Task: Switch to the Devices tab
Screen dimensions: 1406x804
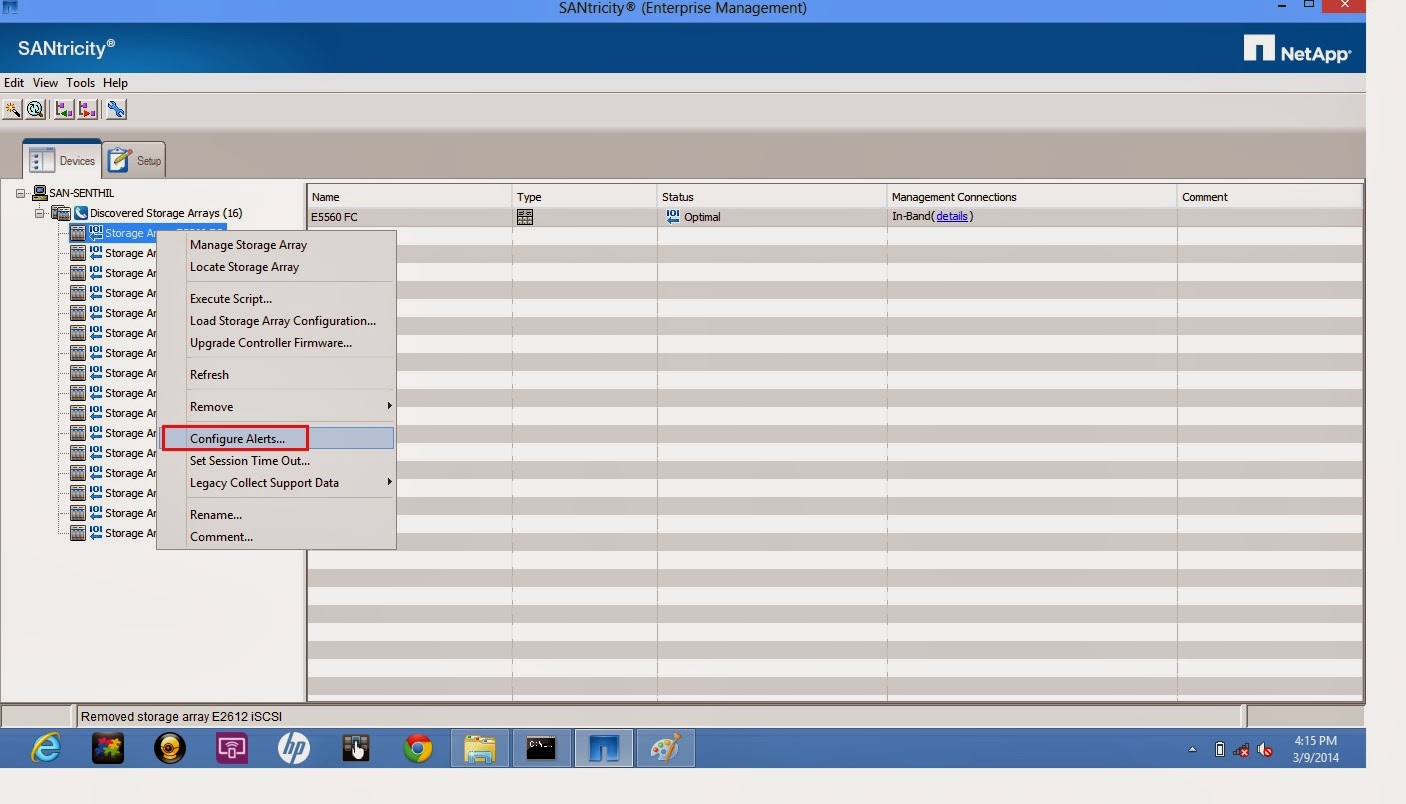Action: tap(62, 160)
